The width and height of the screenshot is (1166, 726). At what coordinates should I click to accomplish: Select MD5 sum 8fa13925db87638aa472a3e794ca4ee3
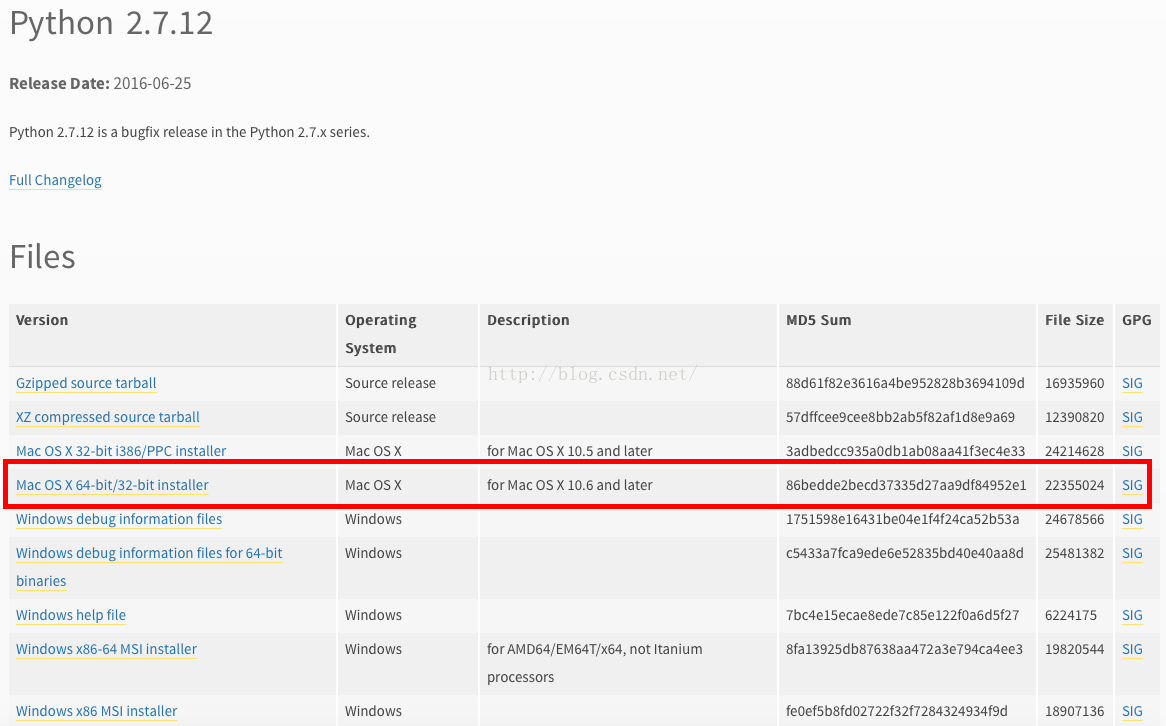pos(904,649)
